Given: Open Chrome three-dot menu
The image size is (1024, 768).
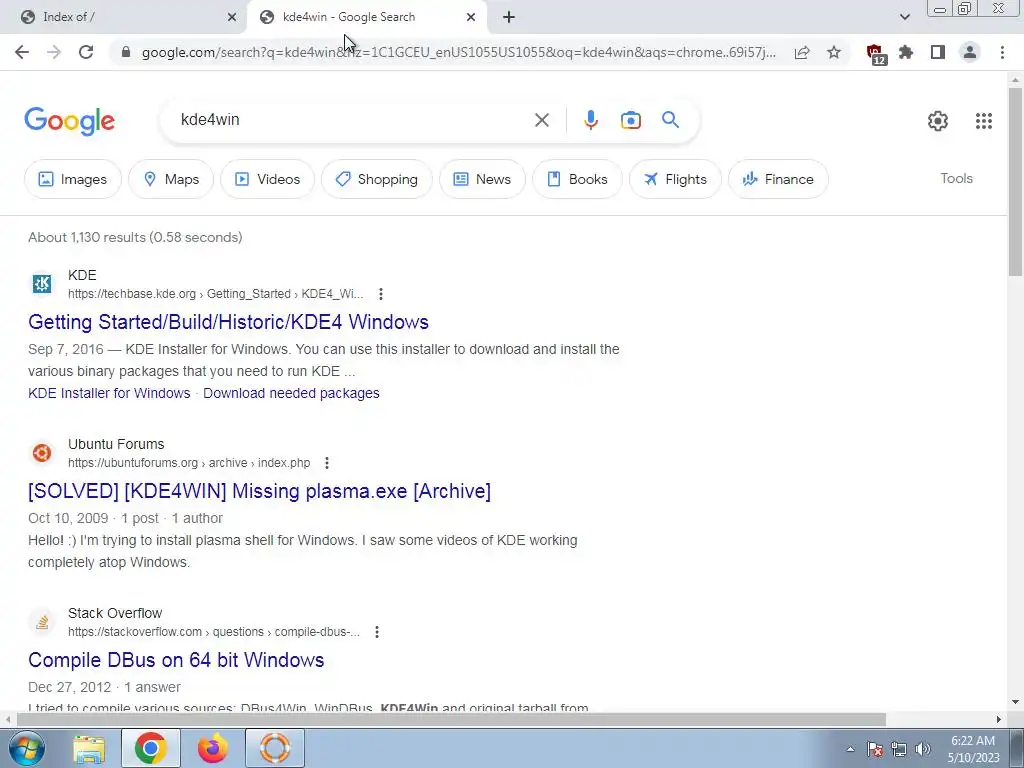Looking at the screenshot, I should 1002,52.
